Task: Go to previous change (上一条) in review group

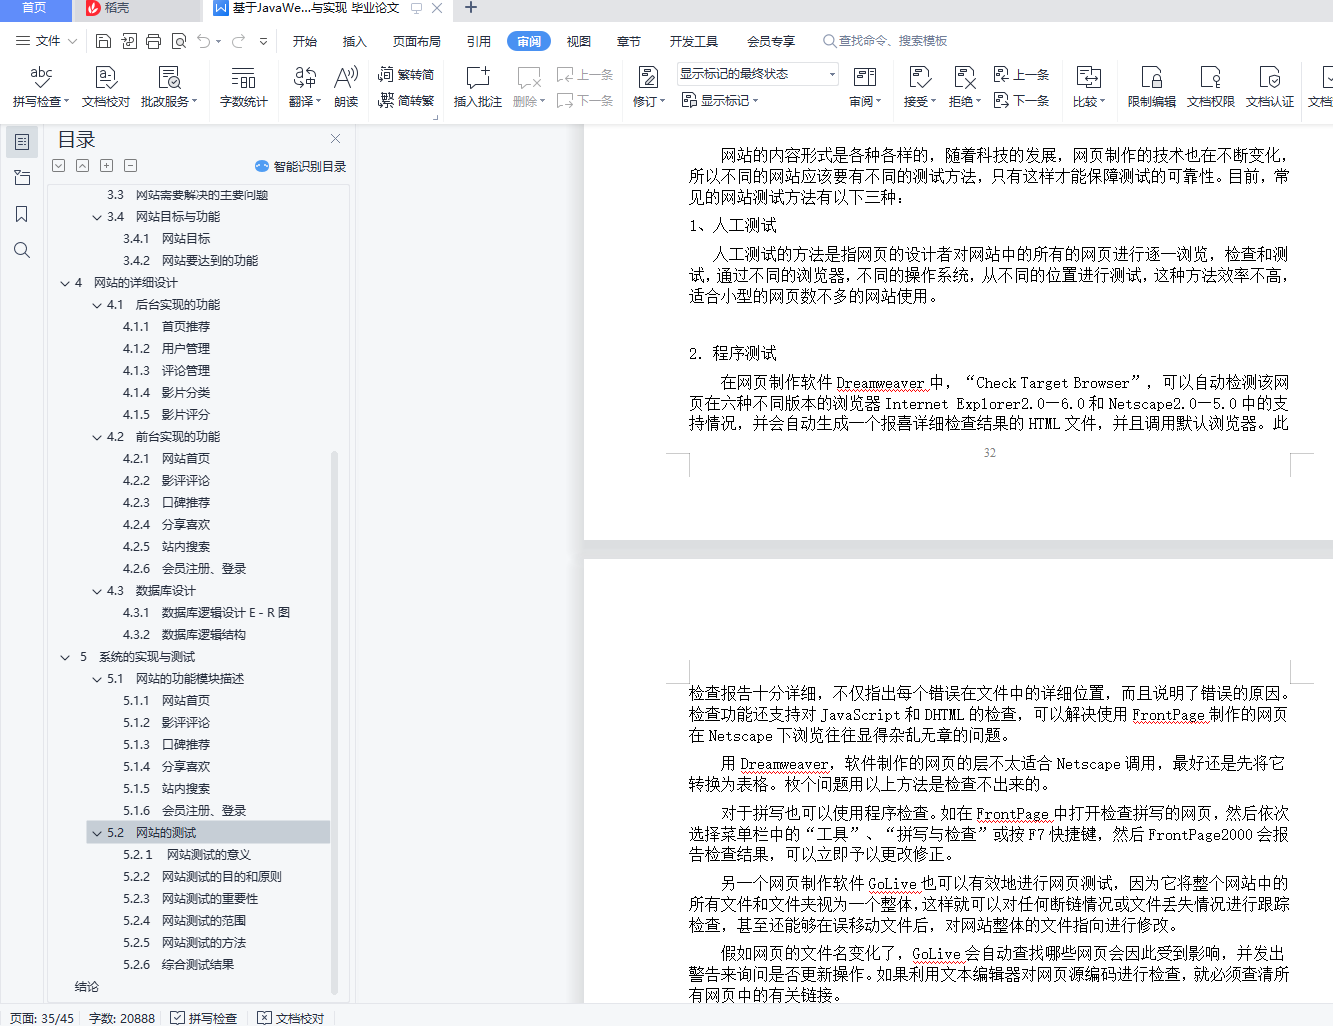Action: click(1021, 75)
